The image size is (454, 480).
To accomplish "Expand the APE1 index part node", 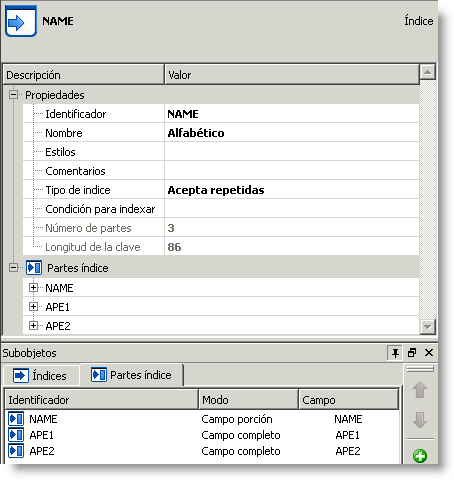I will click(33, 306).
